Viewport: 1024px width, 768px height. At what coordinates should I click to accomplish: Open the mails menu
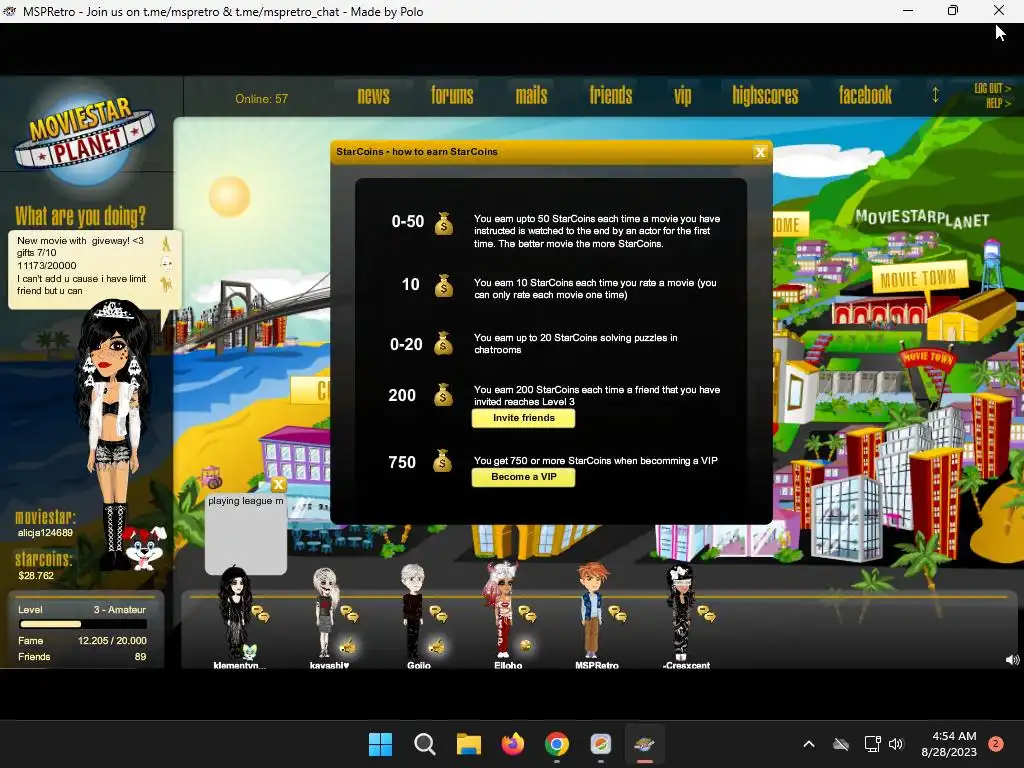click(x=531, y=96)
